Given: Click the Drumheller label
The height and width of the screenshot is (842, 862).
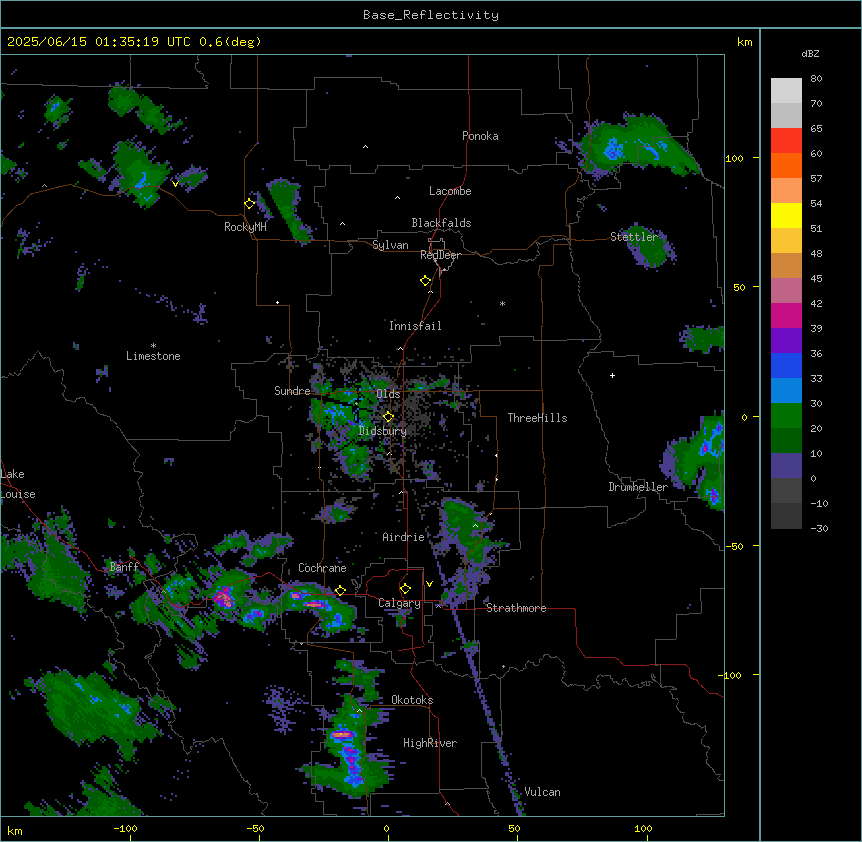Looking at the screenshot, I should (638, 487).
